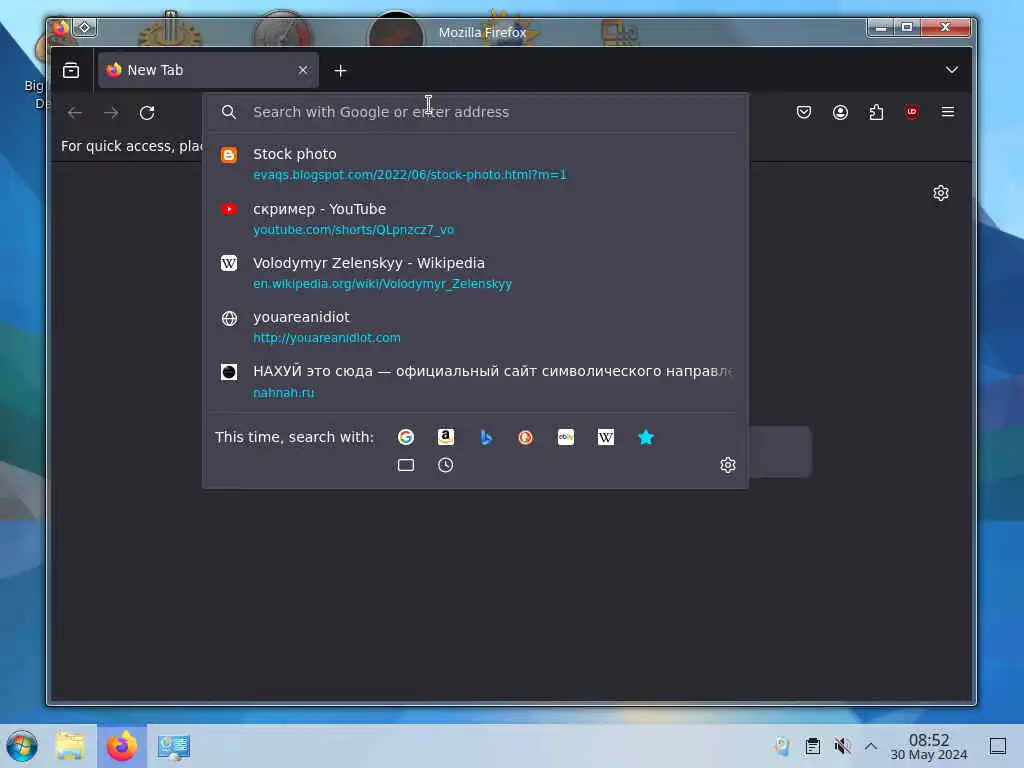Viewport: 1024px width, 768px height.
Task: Expand hidden system tray icons
Action: pos(871,746)
